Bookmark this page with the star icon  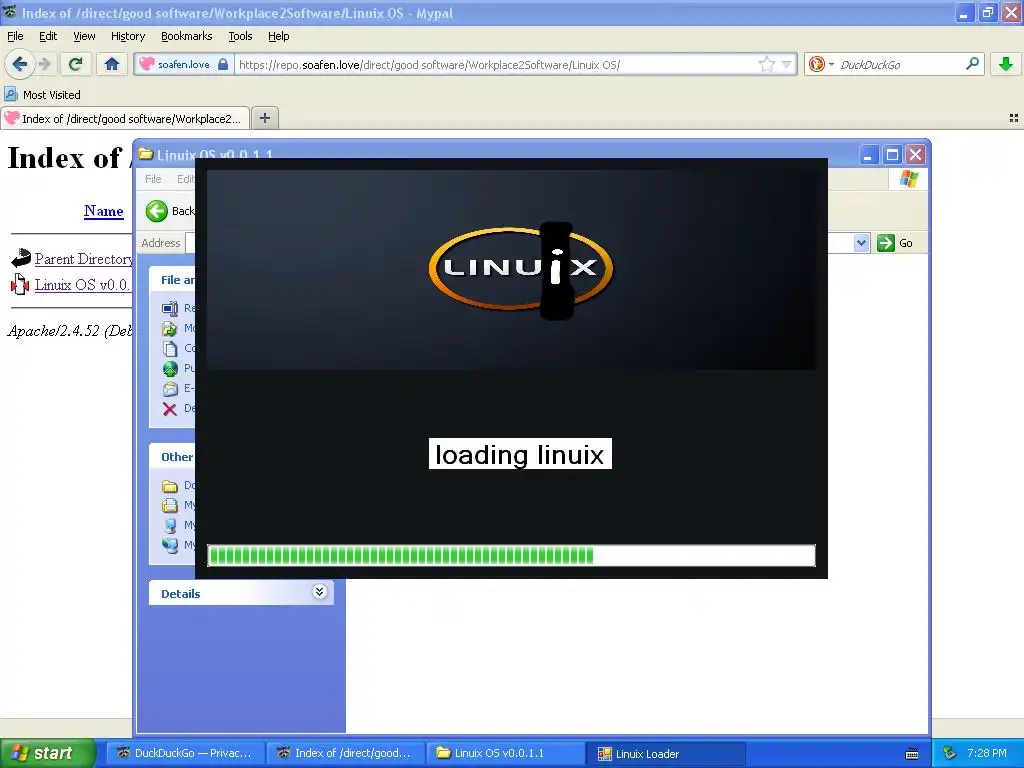(x=767, y=64)
